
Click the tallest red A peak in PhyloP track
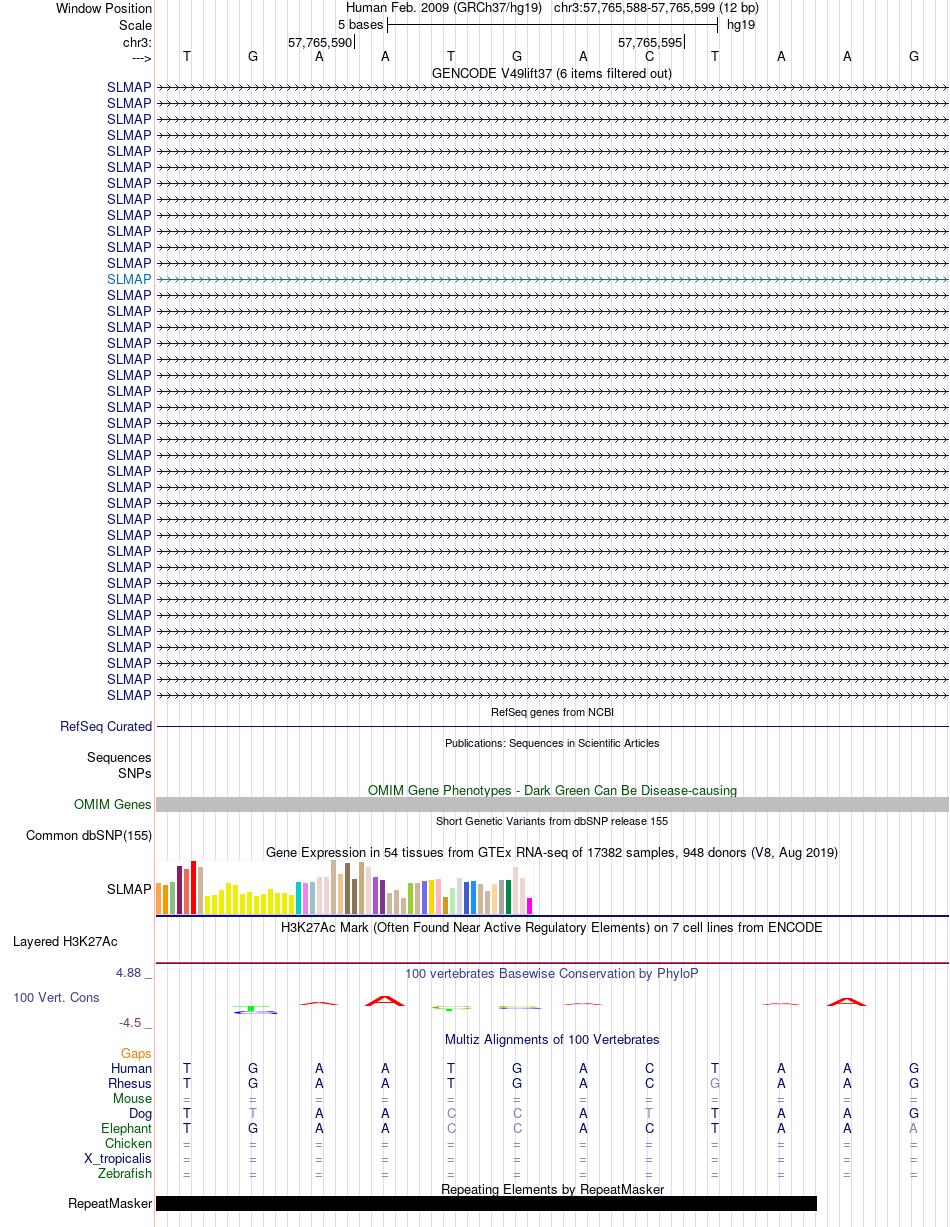pyautogui.click(x=385, y=1000)
